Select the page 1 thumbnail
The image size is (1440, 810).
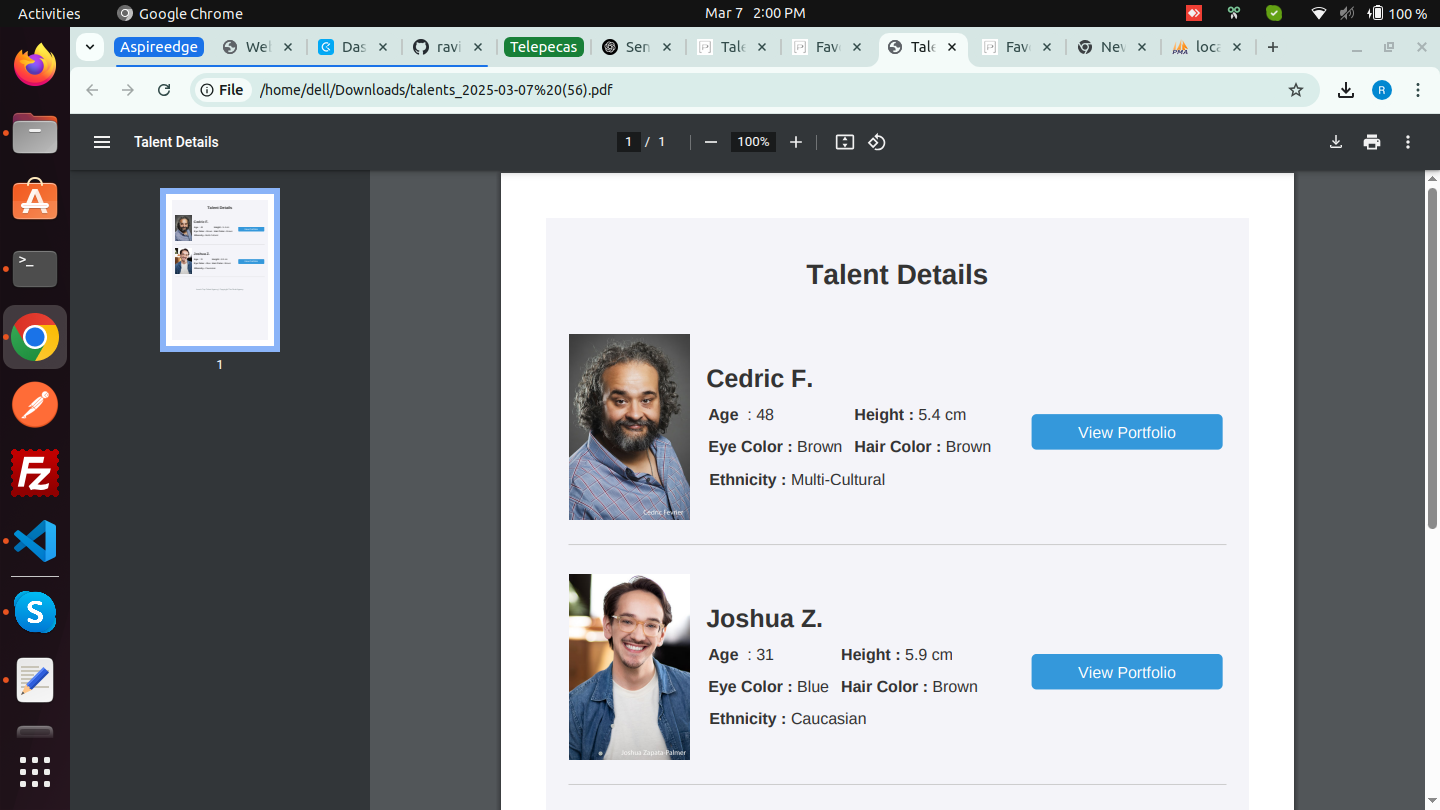[x=220, y=270]
